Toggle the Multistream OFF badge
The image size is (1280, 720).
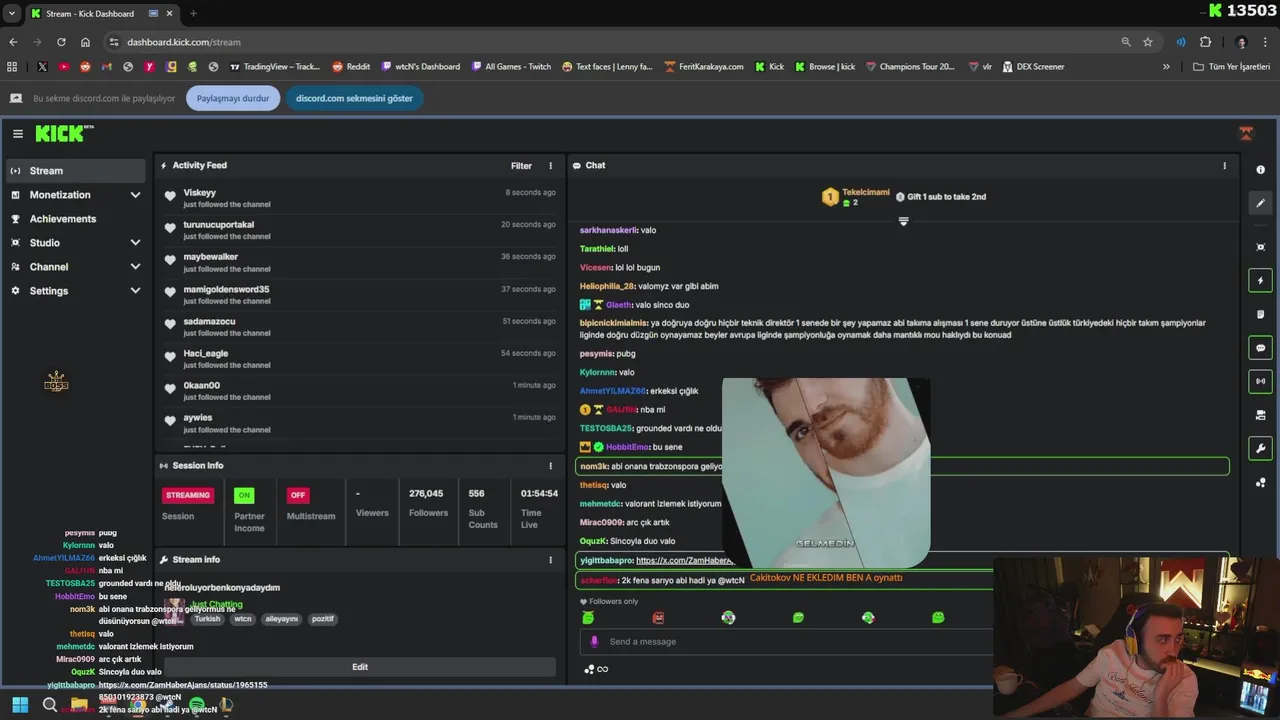[298, 495]
